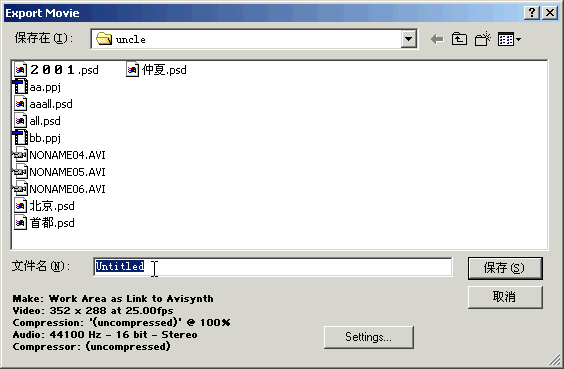Click the 北京.psd file icon
The width and height of the screenshot is (564, 369).
pos(21,206)
